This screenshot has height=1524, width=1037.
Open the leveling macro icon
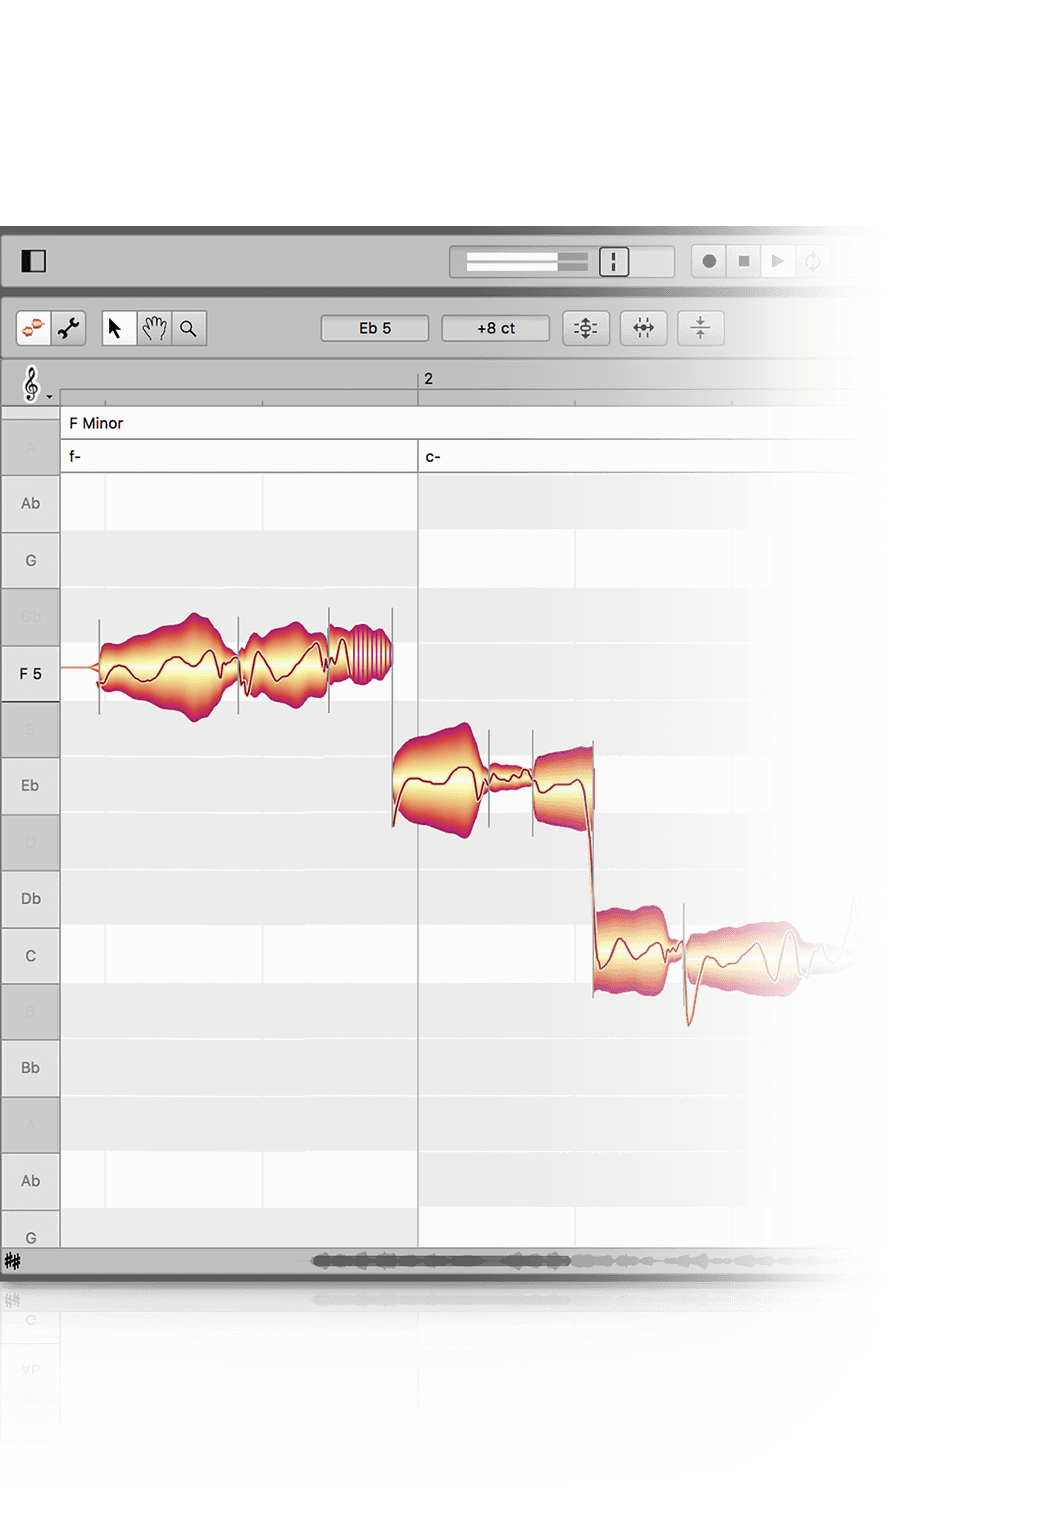tap(700, 328)
